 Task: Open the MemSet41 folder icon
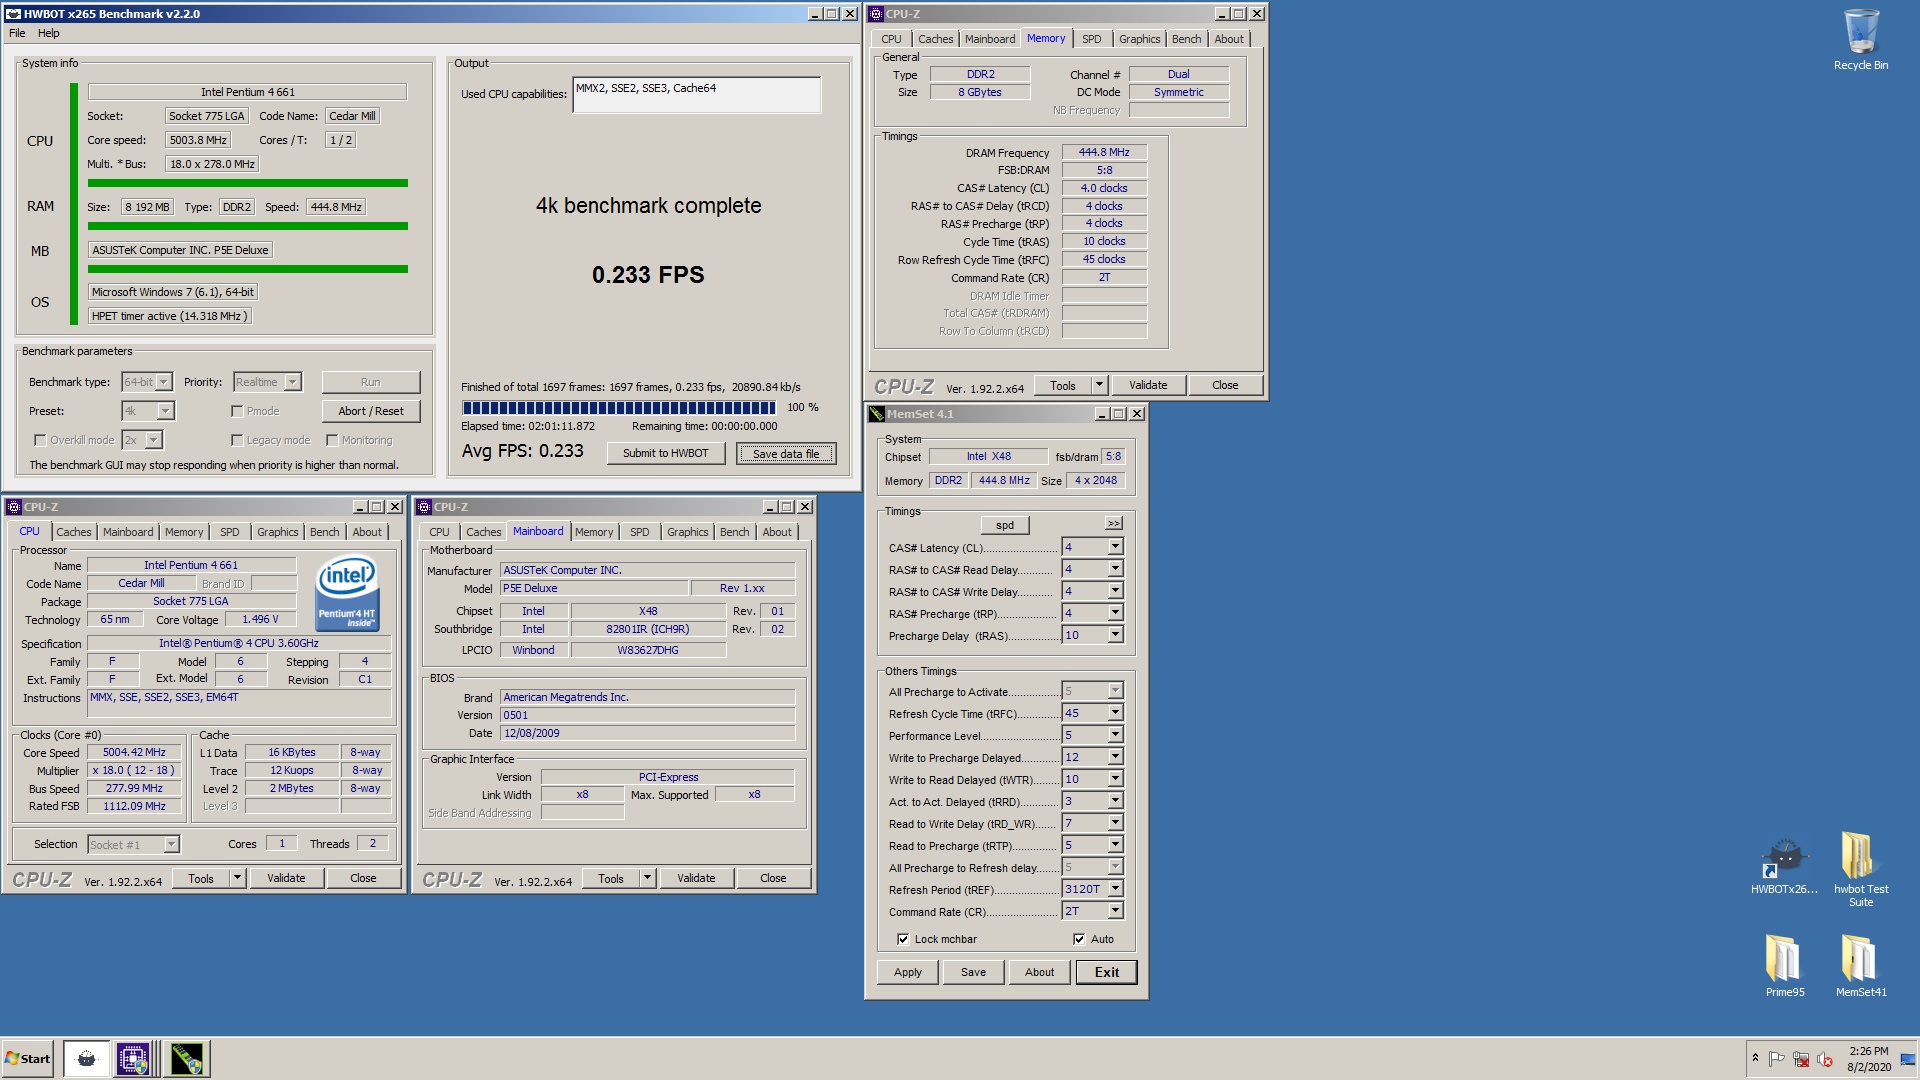click(x=1860, y=965)
